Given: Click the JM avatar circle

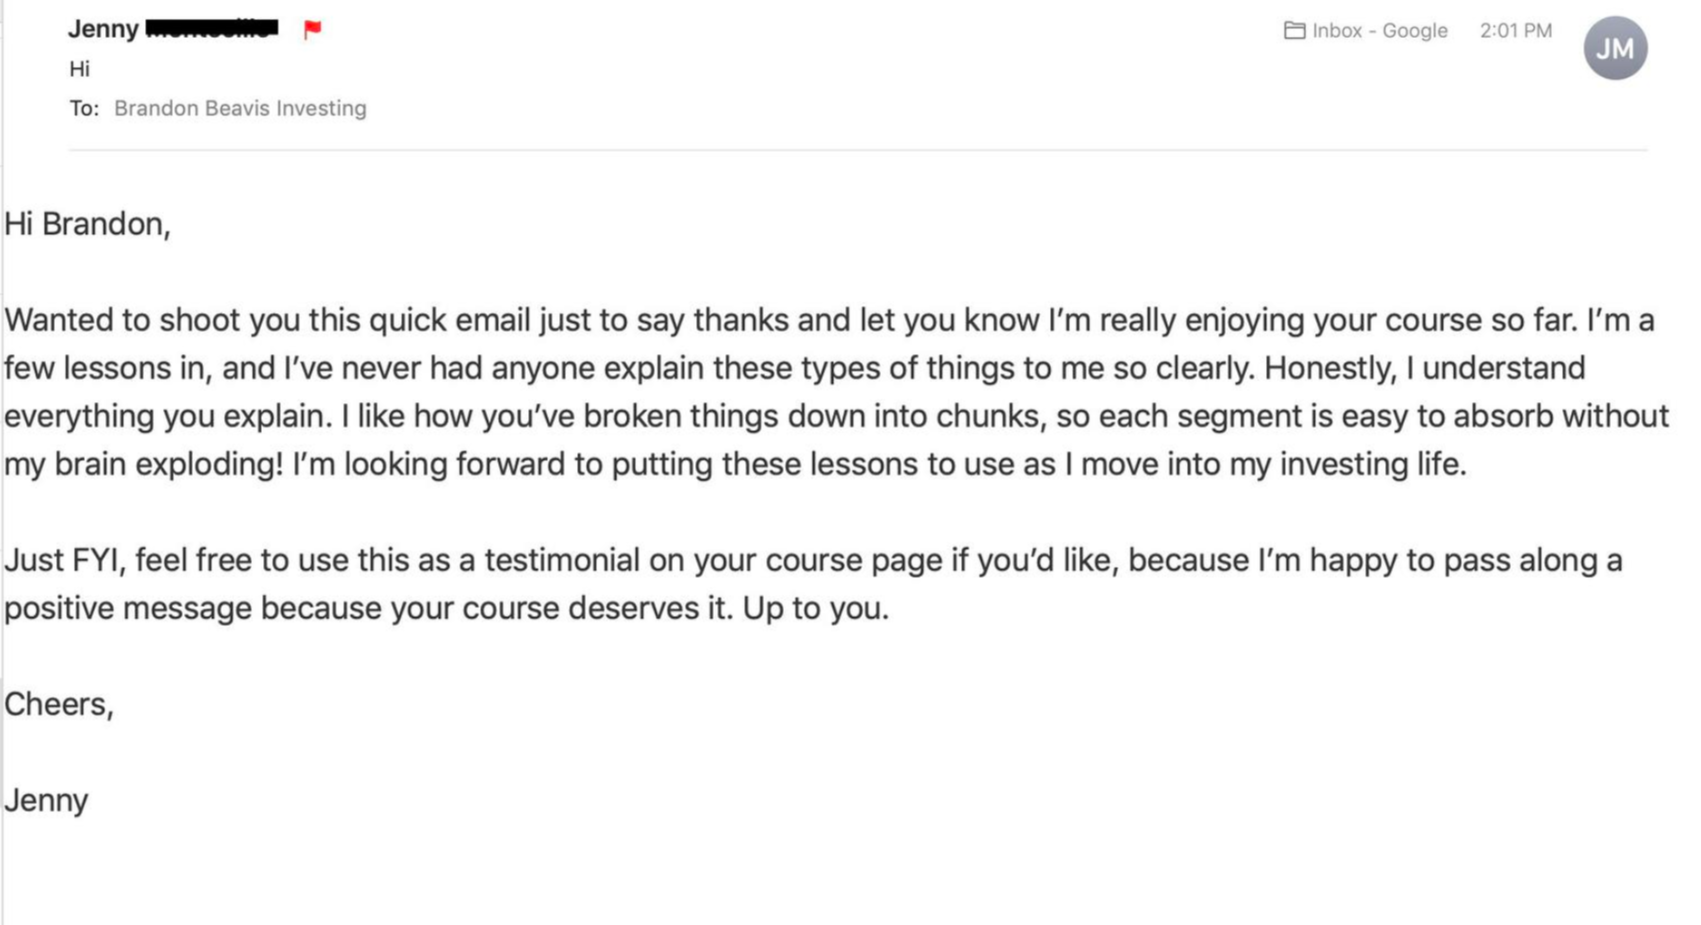Looking at the screenshot, I should click(x=1614, y=48).
